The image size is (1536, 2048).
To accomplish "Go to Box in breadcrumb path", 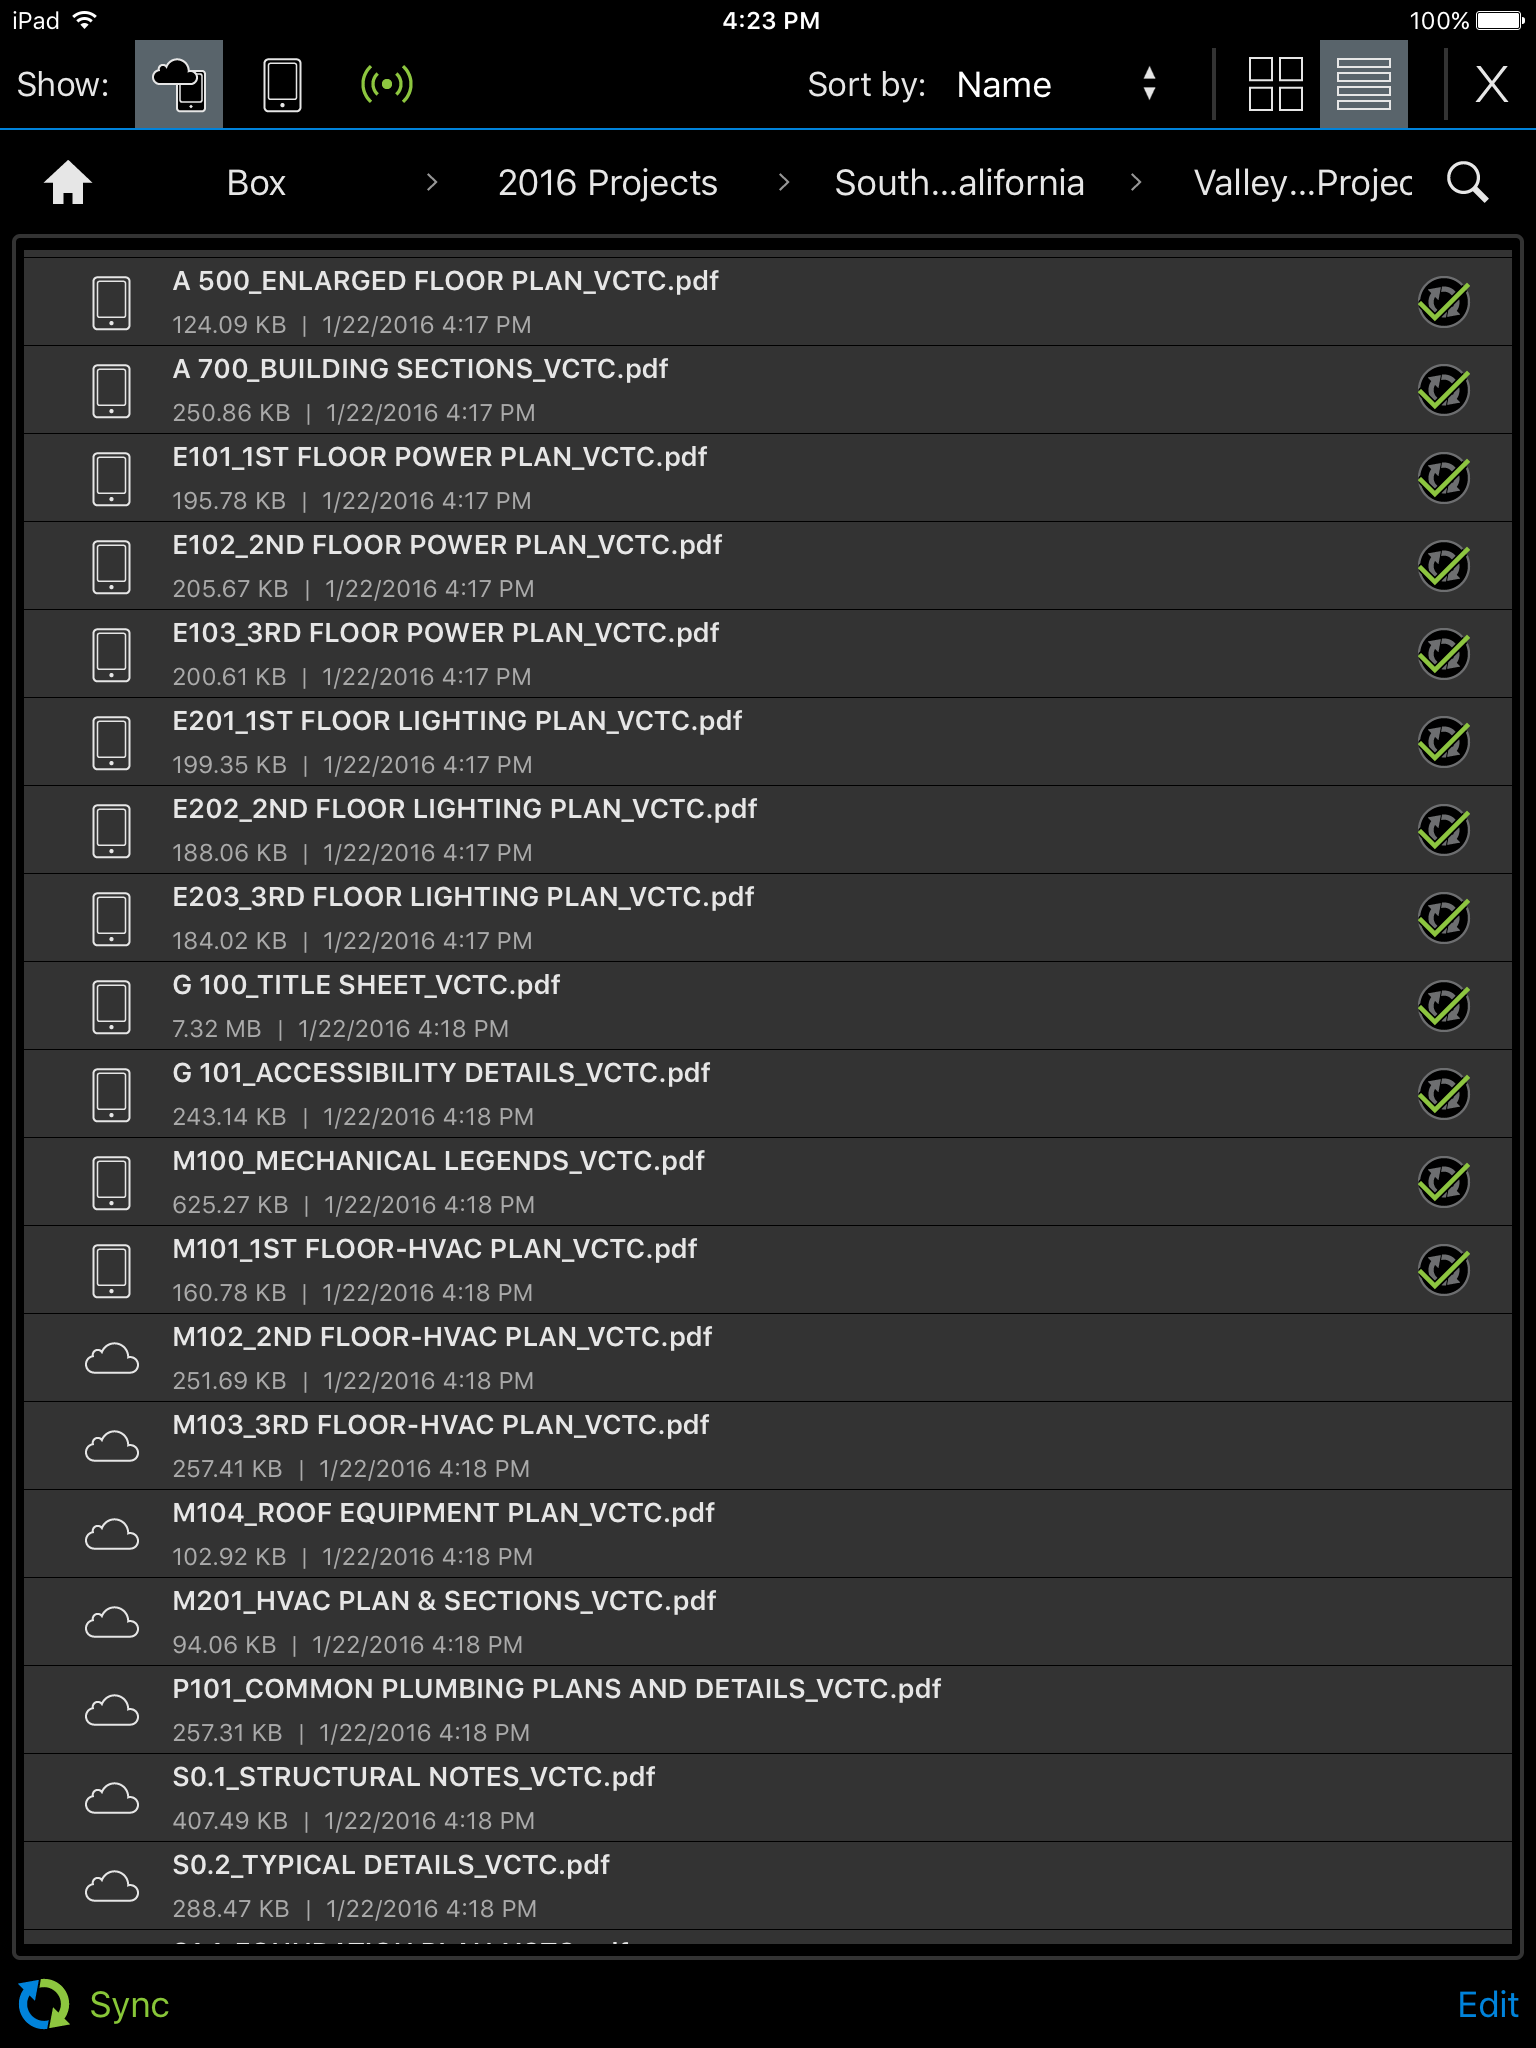I will click(x=256, y=183).
